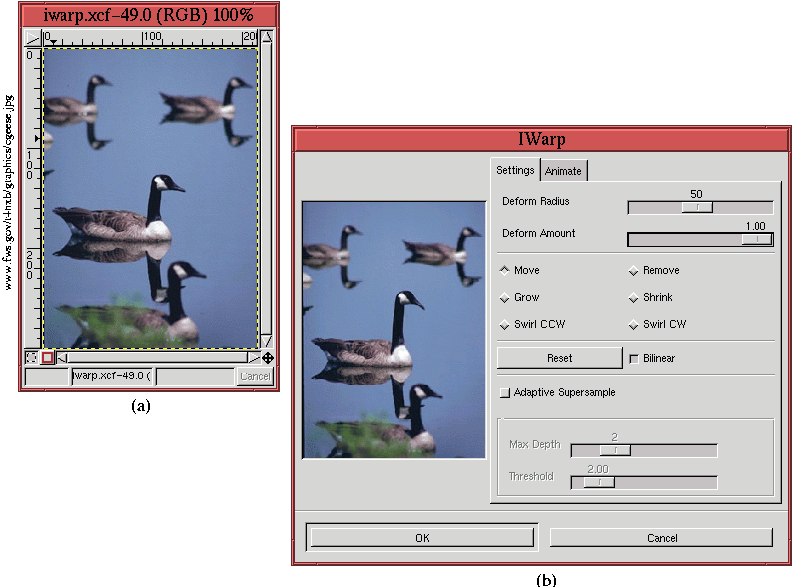Select the Shrink deform mode
The width and height of the screenshot is (792, 587).
633,297
